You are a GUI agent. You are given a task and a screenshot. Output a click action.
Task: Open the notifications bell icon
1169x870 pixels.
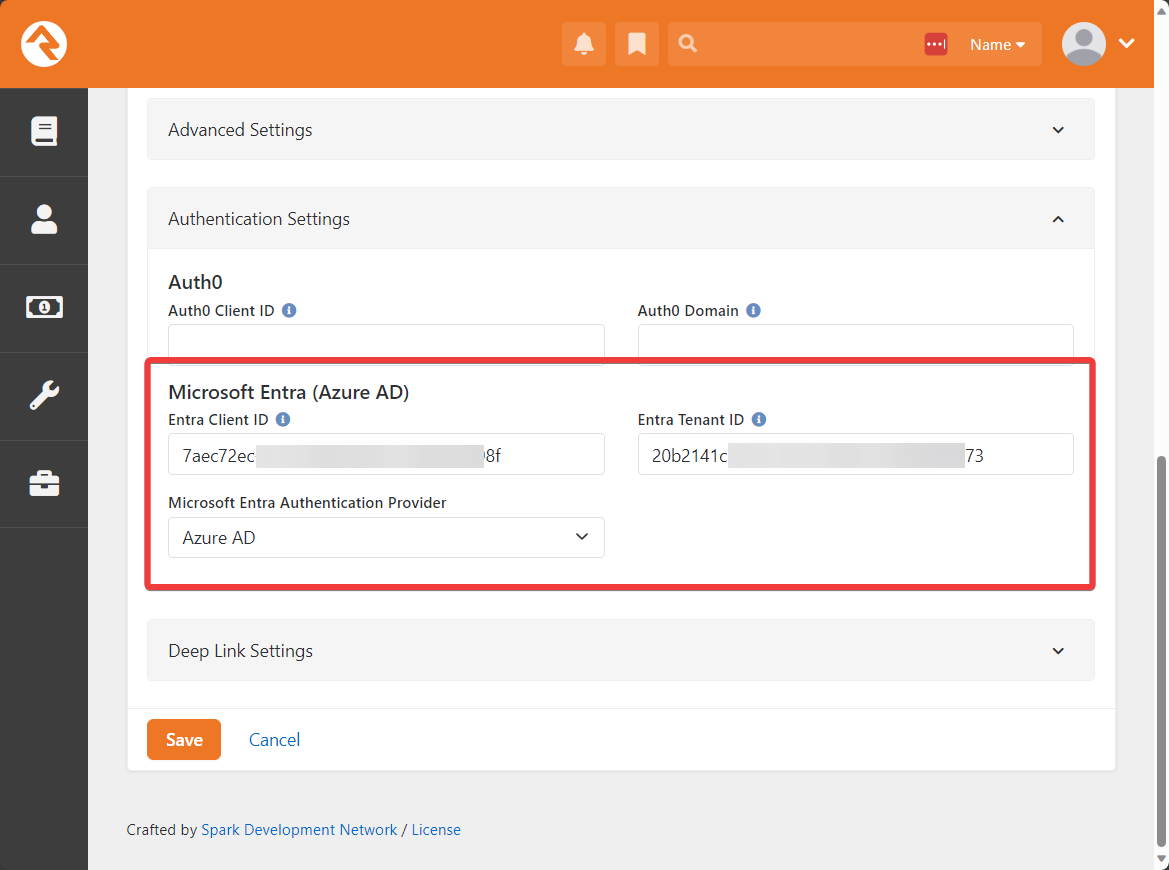(x=584, y=44)
